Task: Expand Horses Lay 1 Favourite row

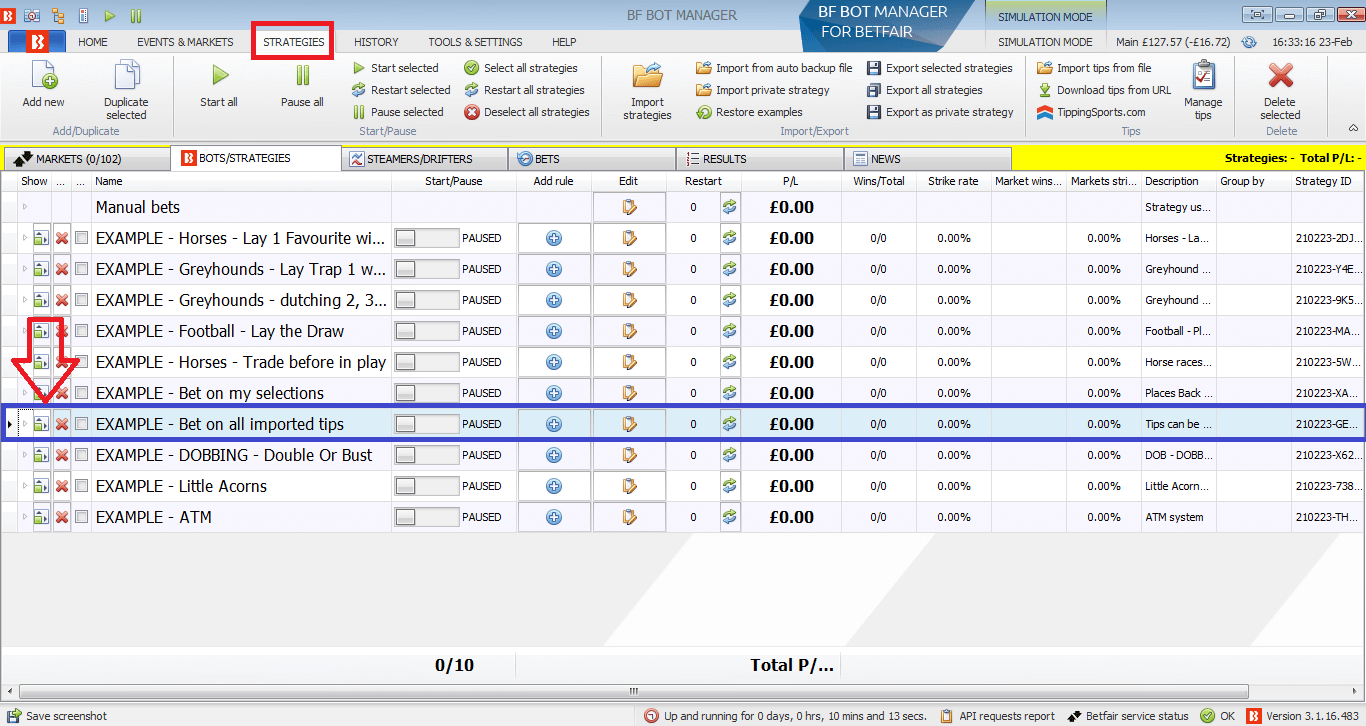Action: coord(25,238)
